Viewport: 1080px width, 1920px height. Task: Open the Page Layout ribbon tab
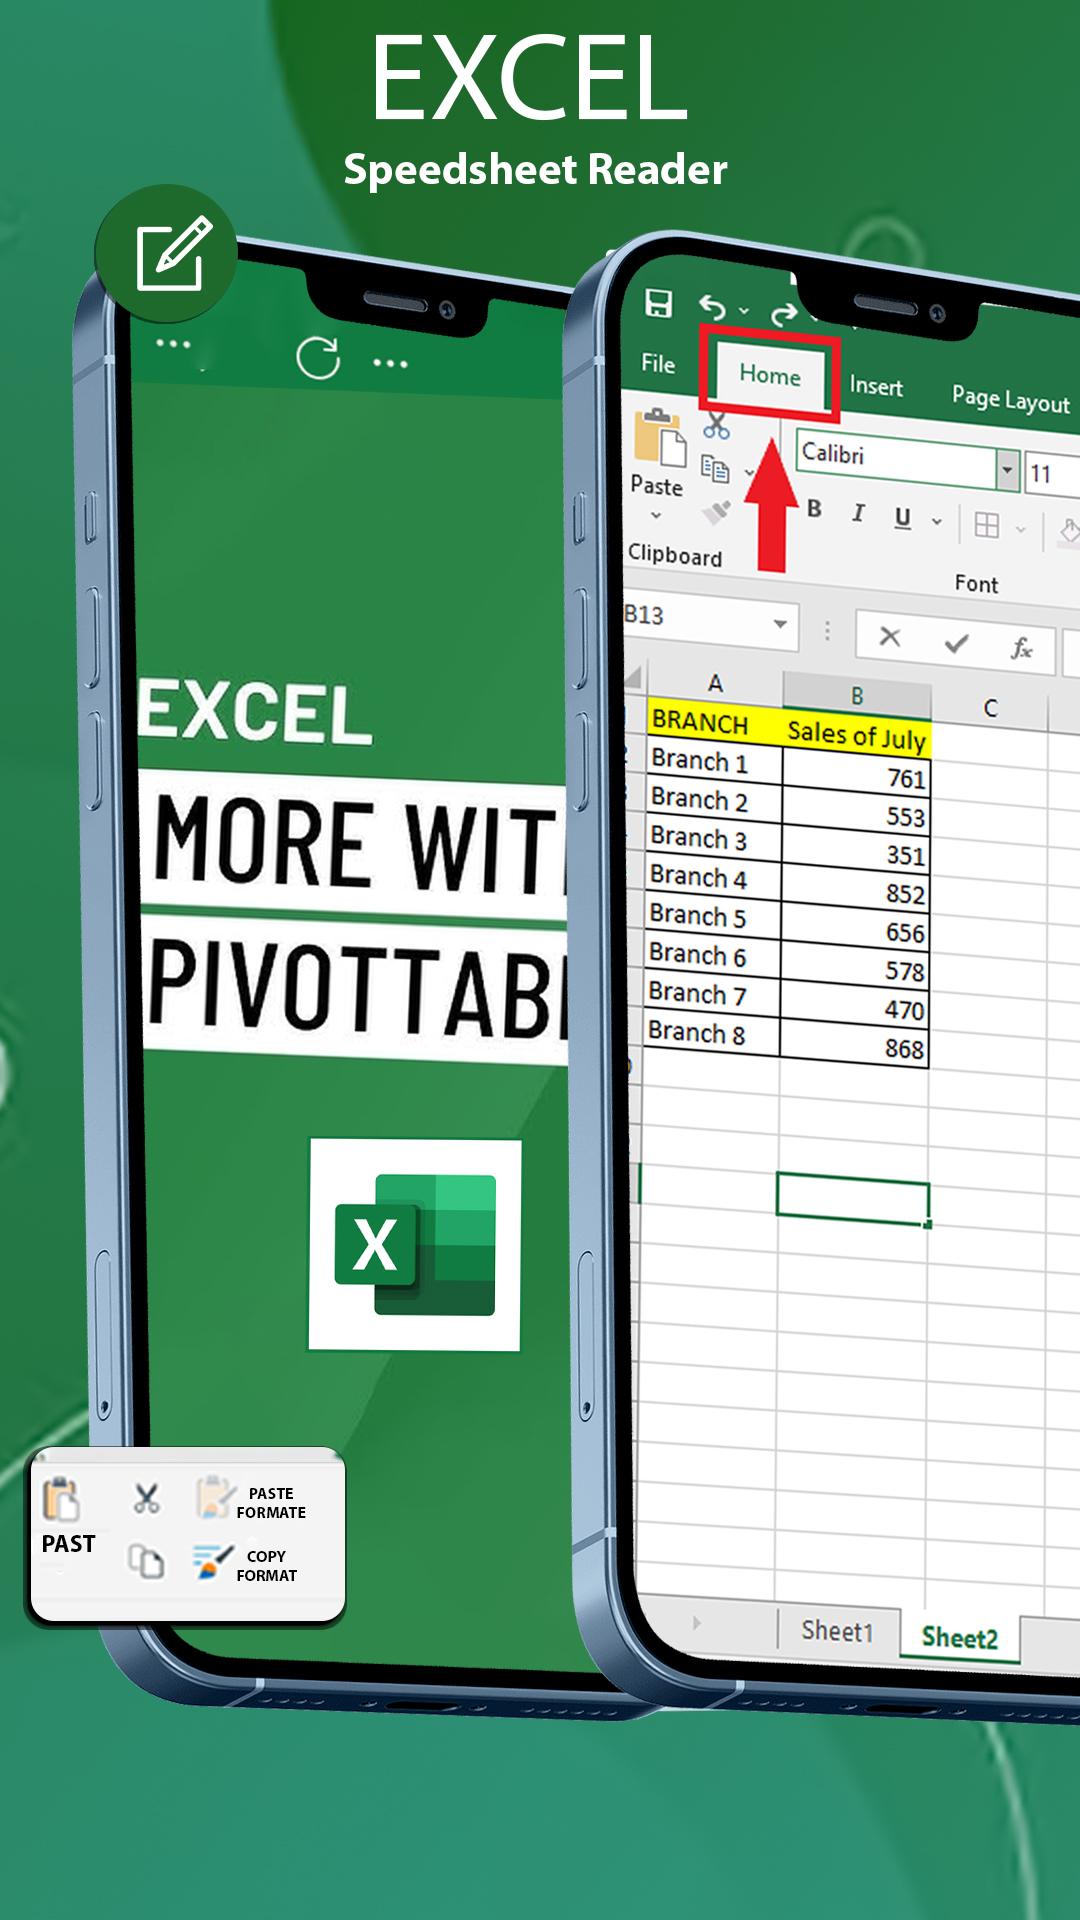[x=1010, y=399]
